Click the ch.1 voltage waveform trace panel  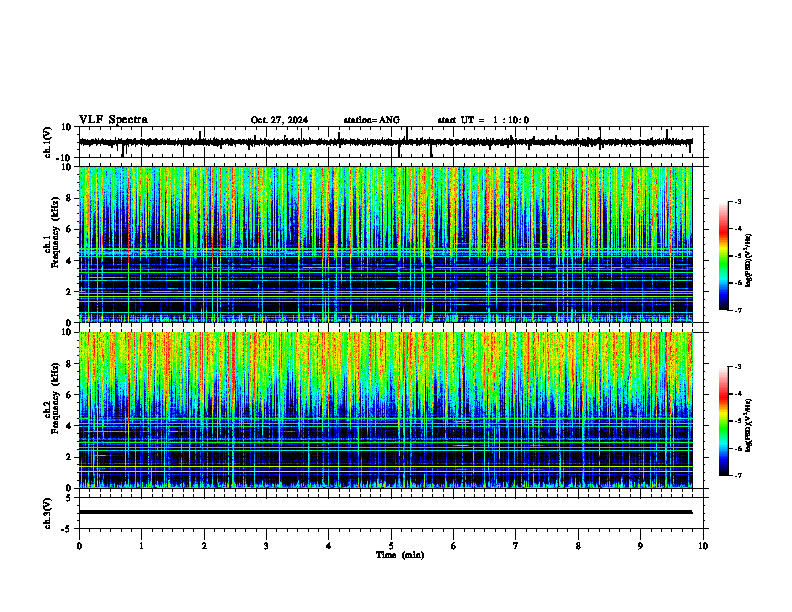coord(393,142)
